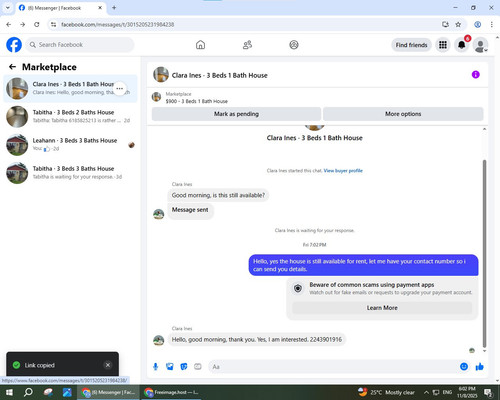The height and width of the screenshot is (400, 500).
Task: Open the Windows Start menu
Action: click(x=9, y=392)
